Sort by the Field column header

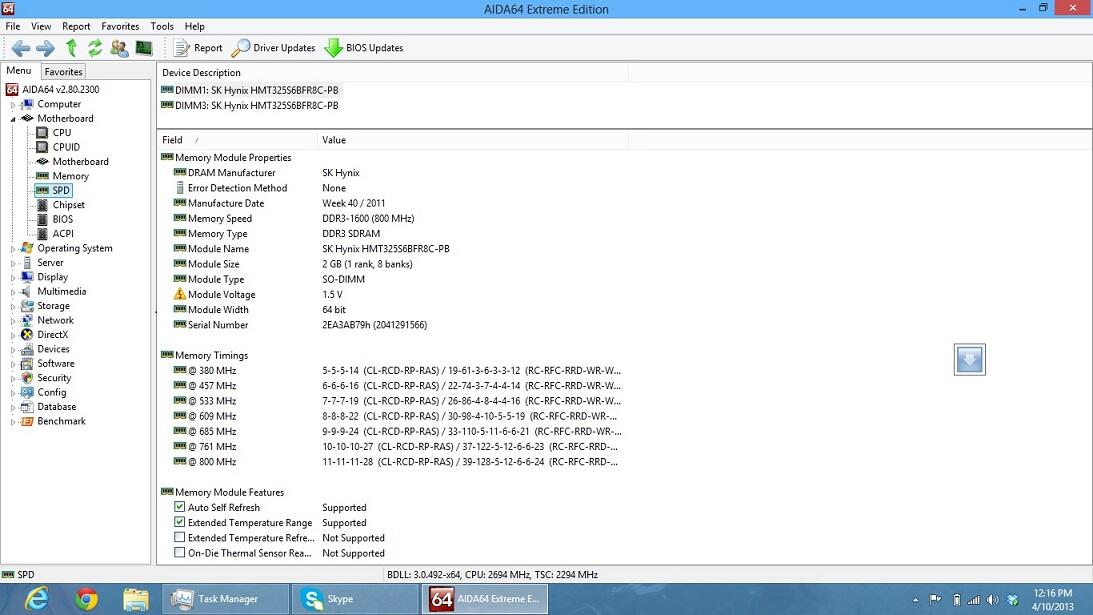tap(237, 140)
